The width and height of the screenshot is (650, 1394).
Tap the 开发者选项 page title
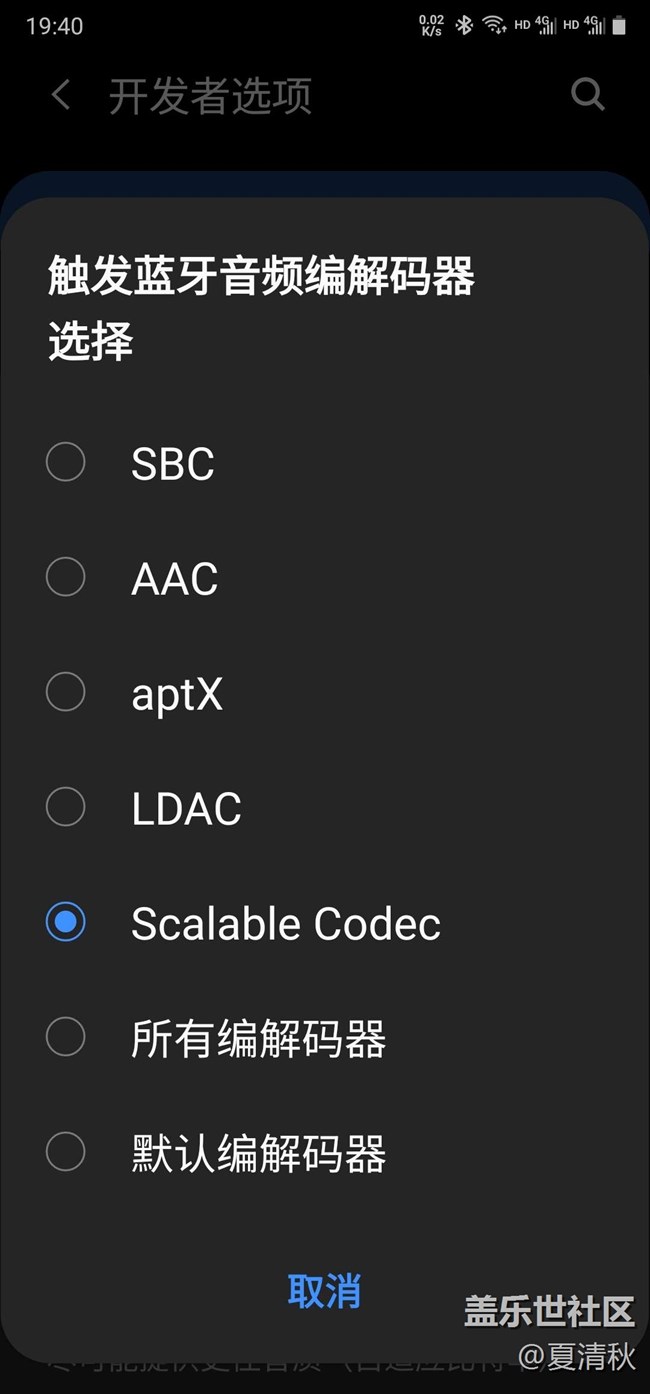pyautogui.click(x=210, y=96)
